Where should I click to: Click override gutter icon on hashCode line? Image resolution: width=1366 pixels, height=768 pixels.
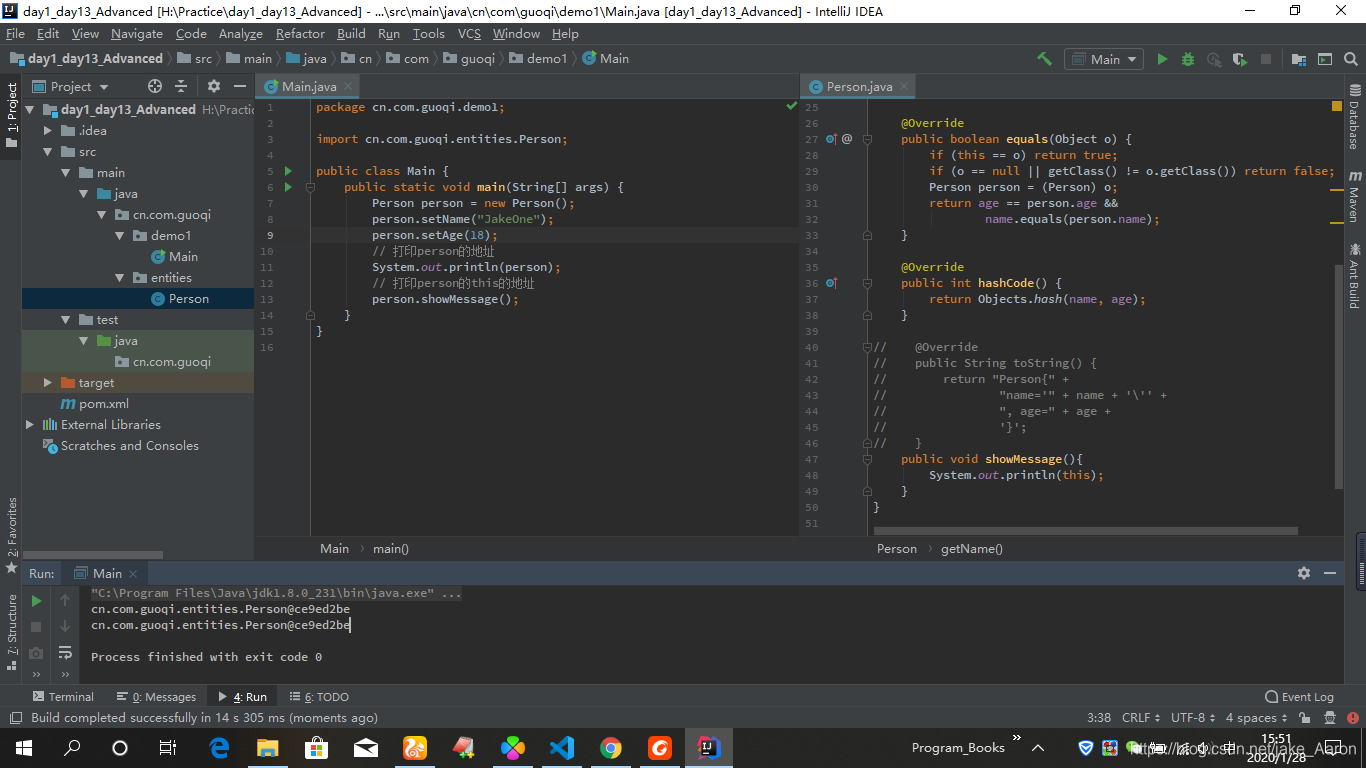[x=831, y=283]
